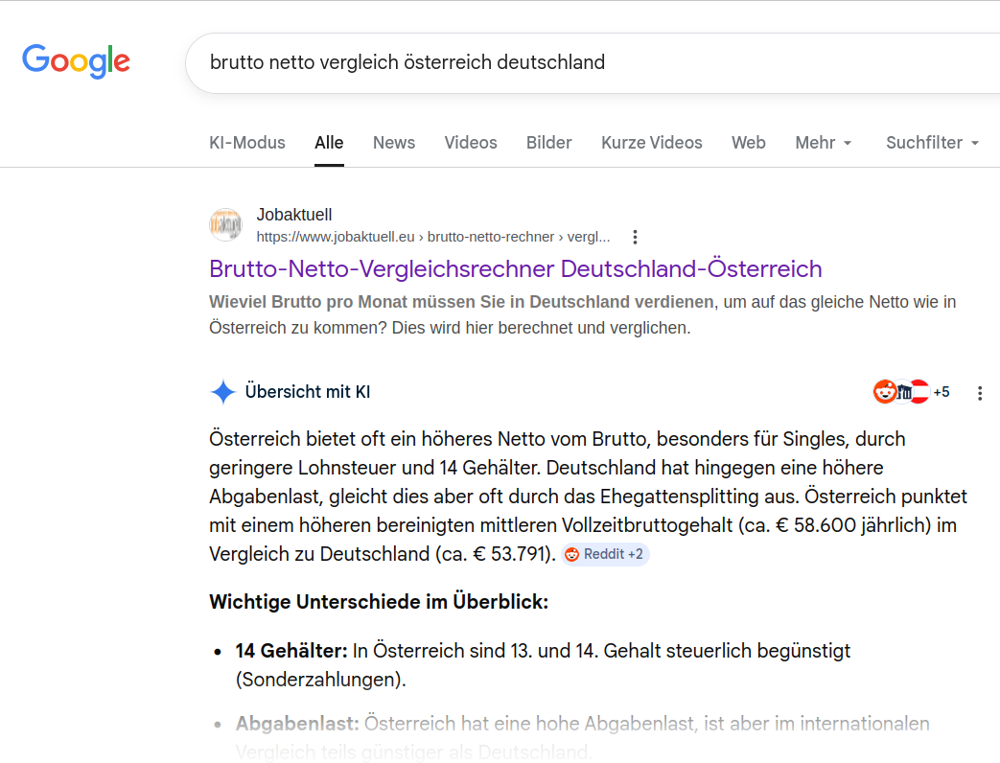Switch to the KI-Modus tab

[x=247, y=143]
